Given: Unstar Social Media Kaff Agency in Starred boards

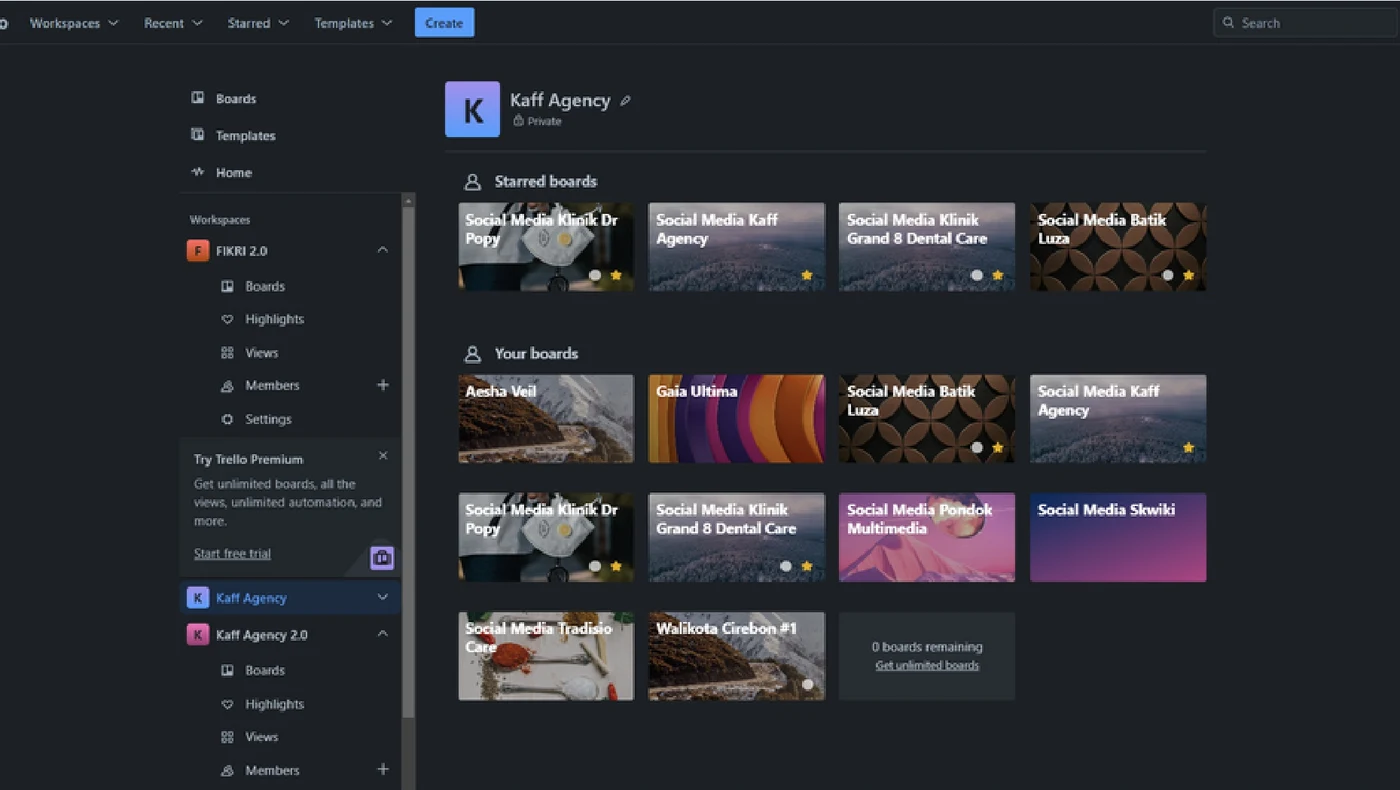Looking at the screenshot, I should tap(807, 275).
